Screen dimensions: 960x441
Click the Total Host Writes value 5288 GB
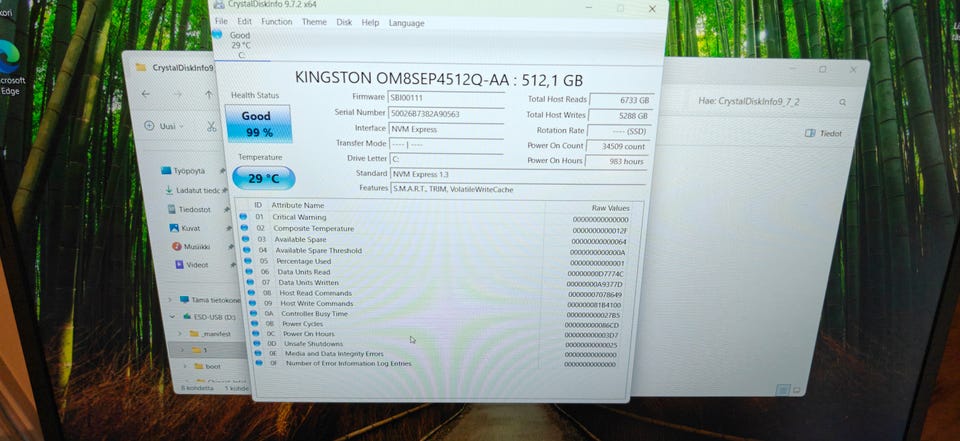(x=620, y=116)
